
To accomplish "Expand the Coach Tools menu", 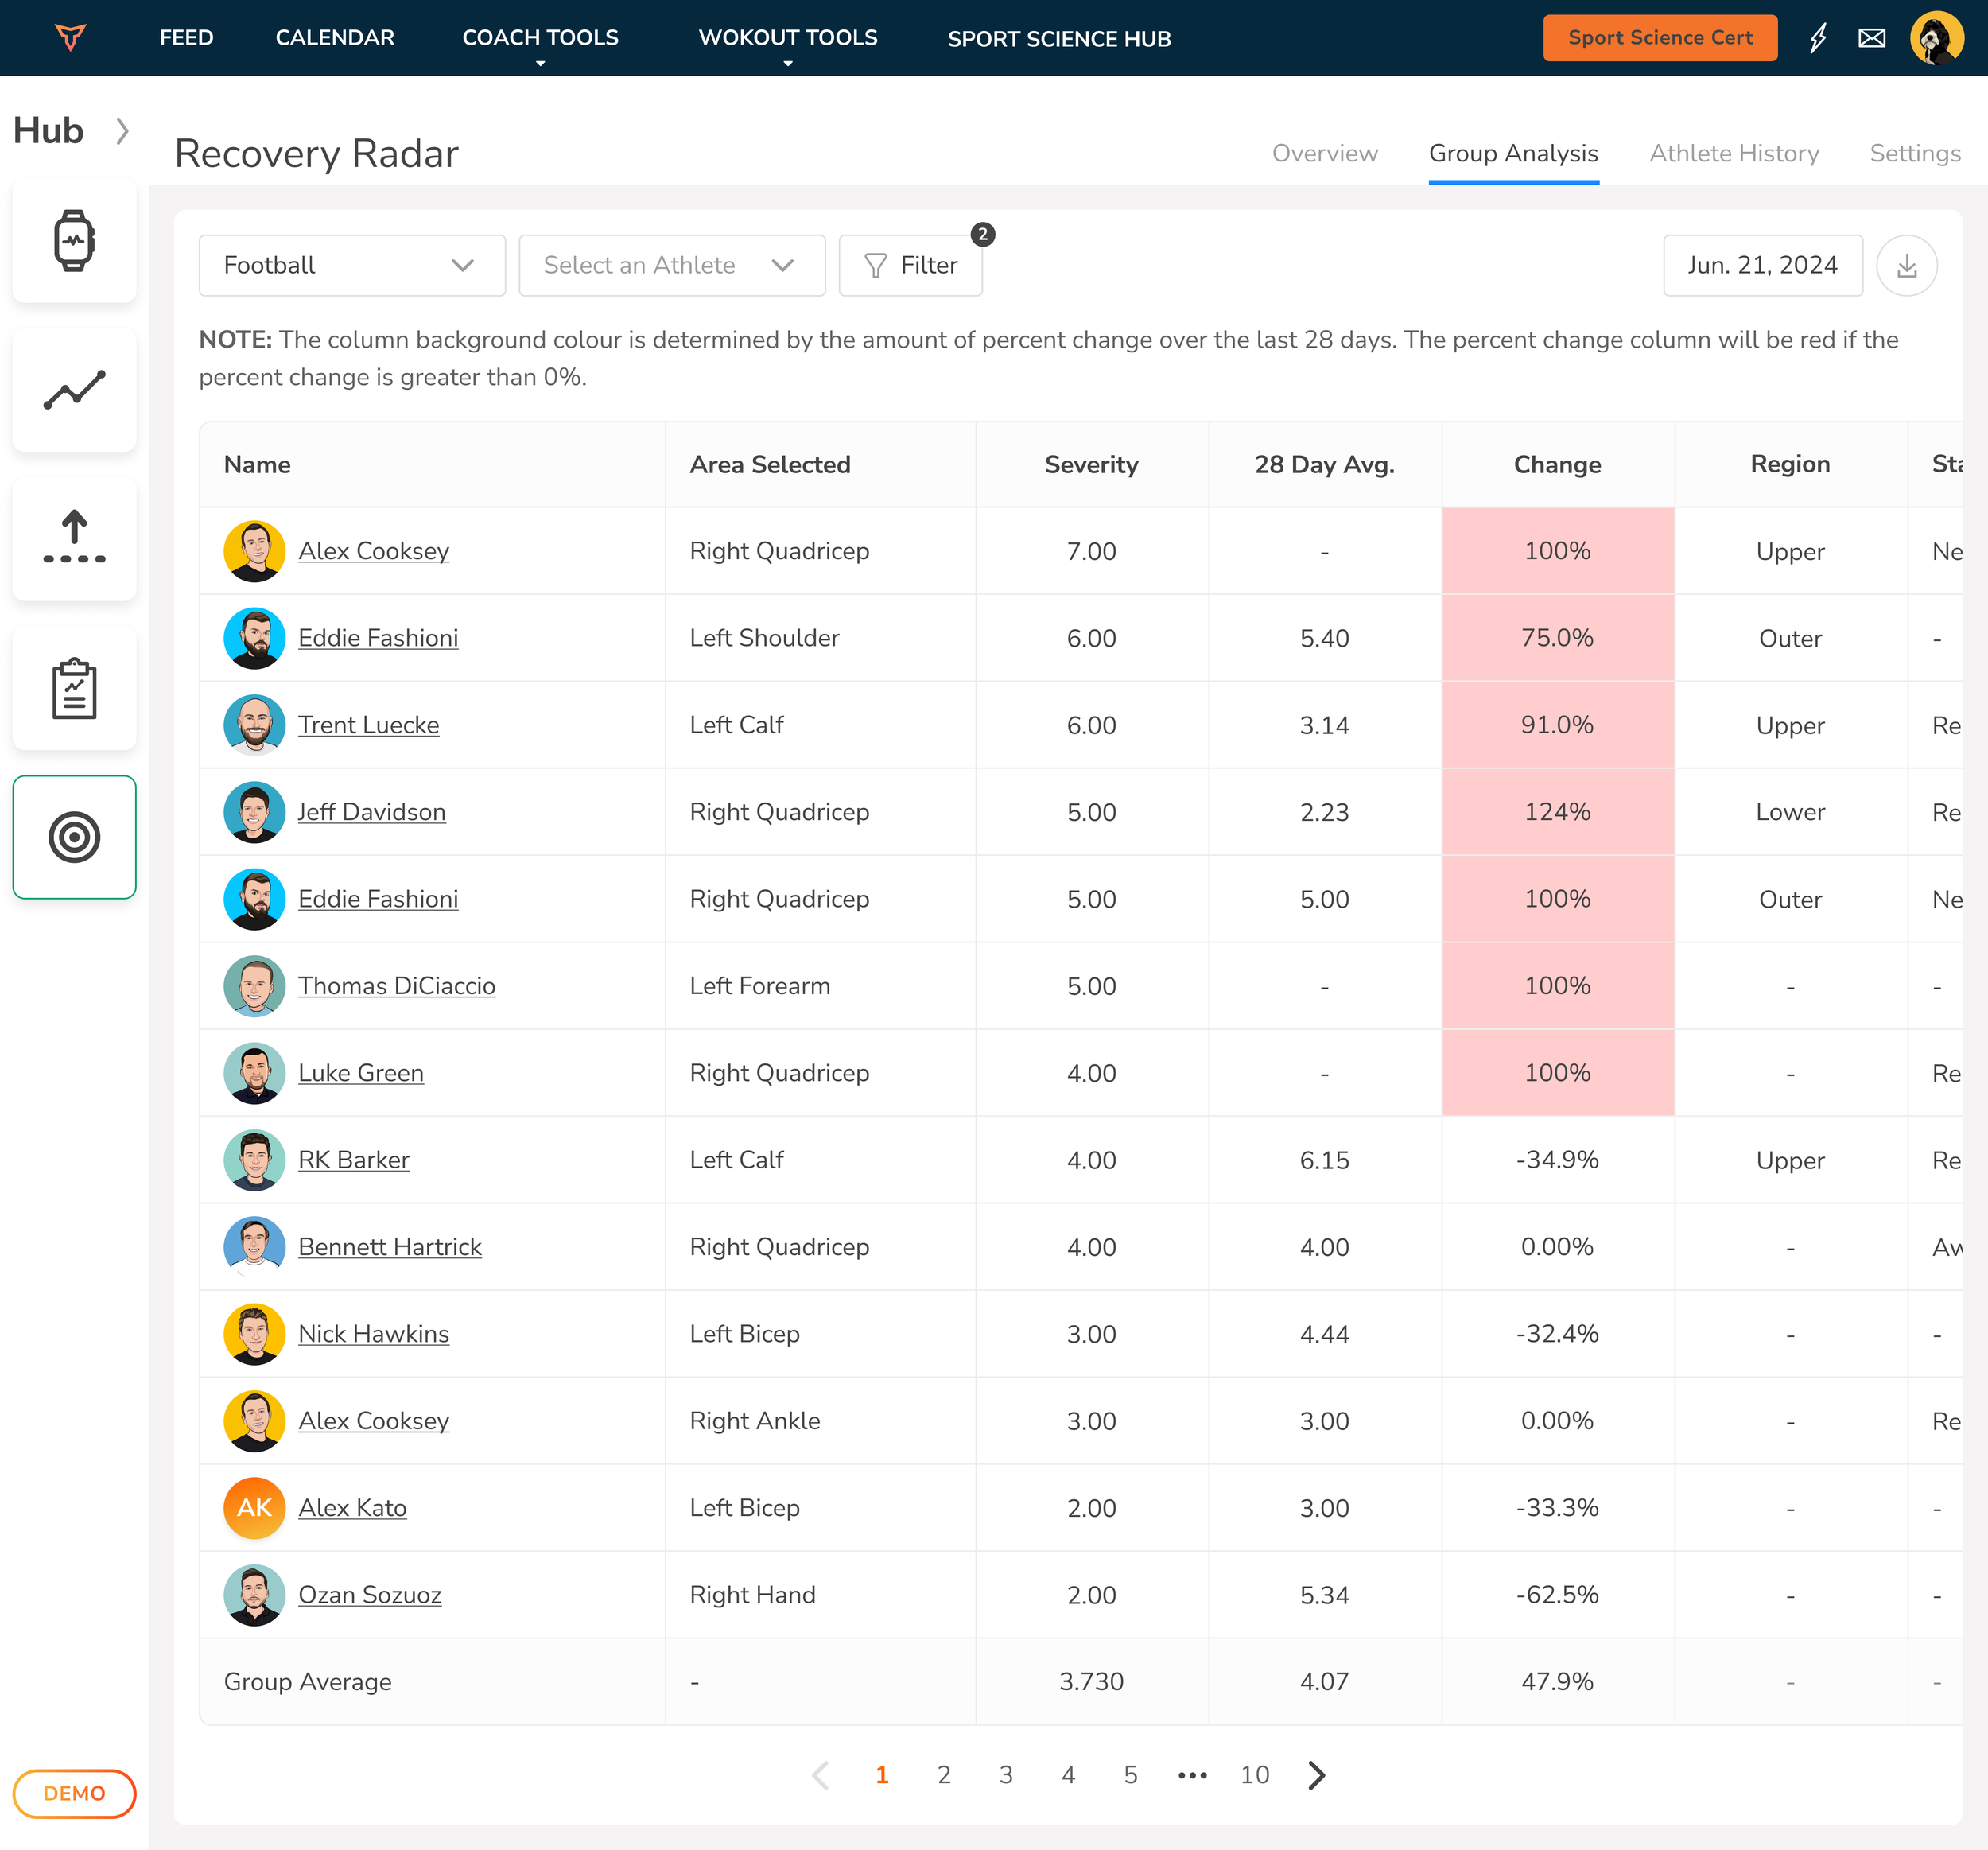I will tap(540, 38).
